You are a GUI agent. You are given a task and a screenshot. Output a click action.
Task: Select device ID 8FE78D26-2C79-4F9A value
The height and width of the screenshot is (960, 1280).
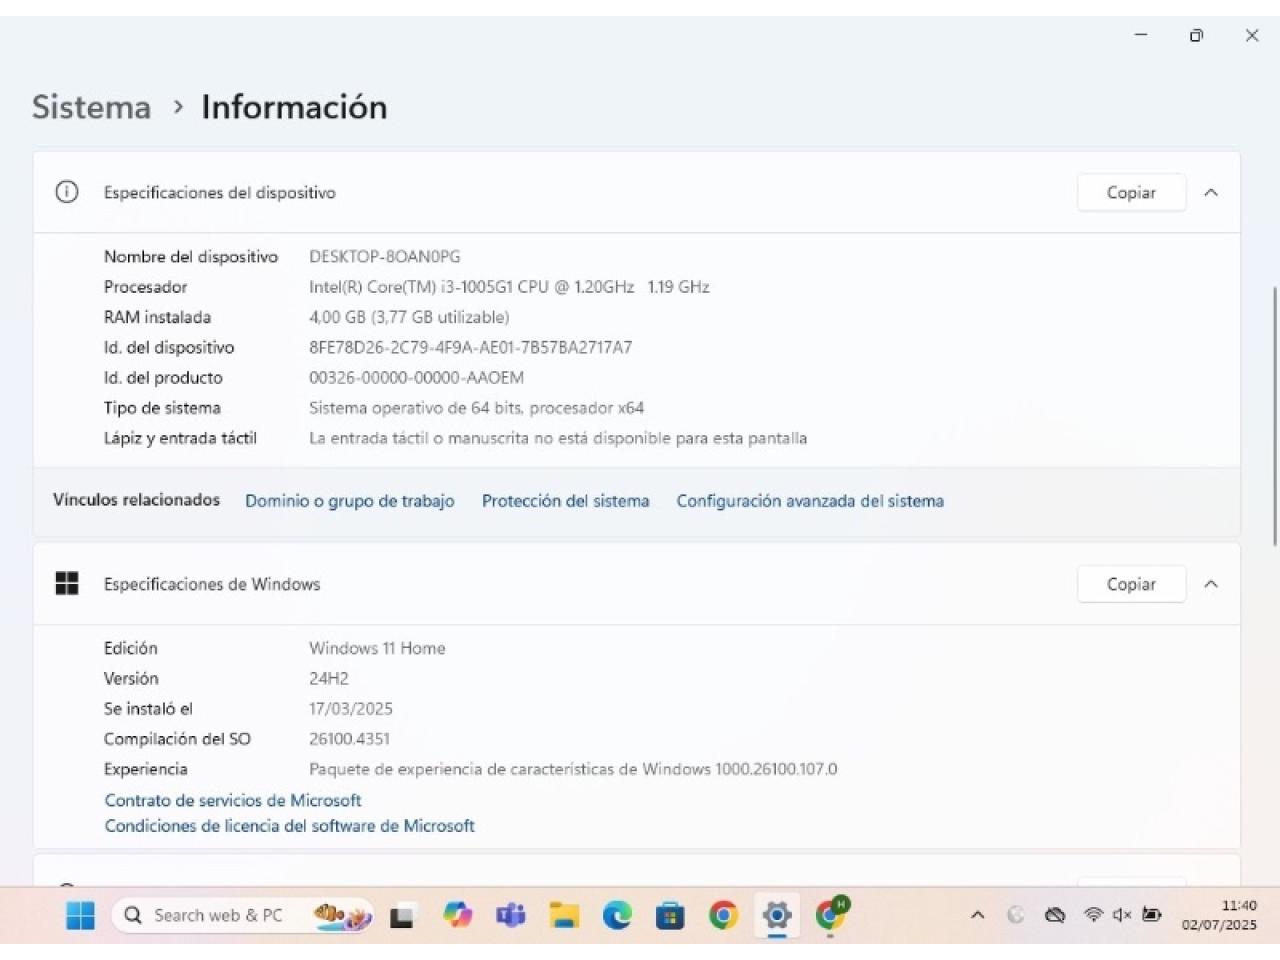coord(470,347)
